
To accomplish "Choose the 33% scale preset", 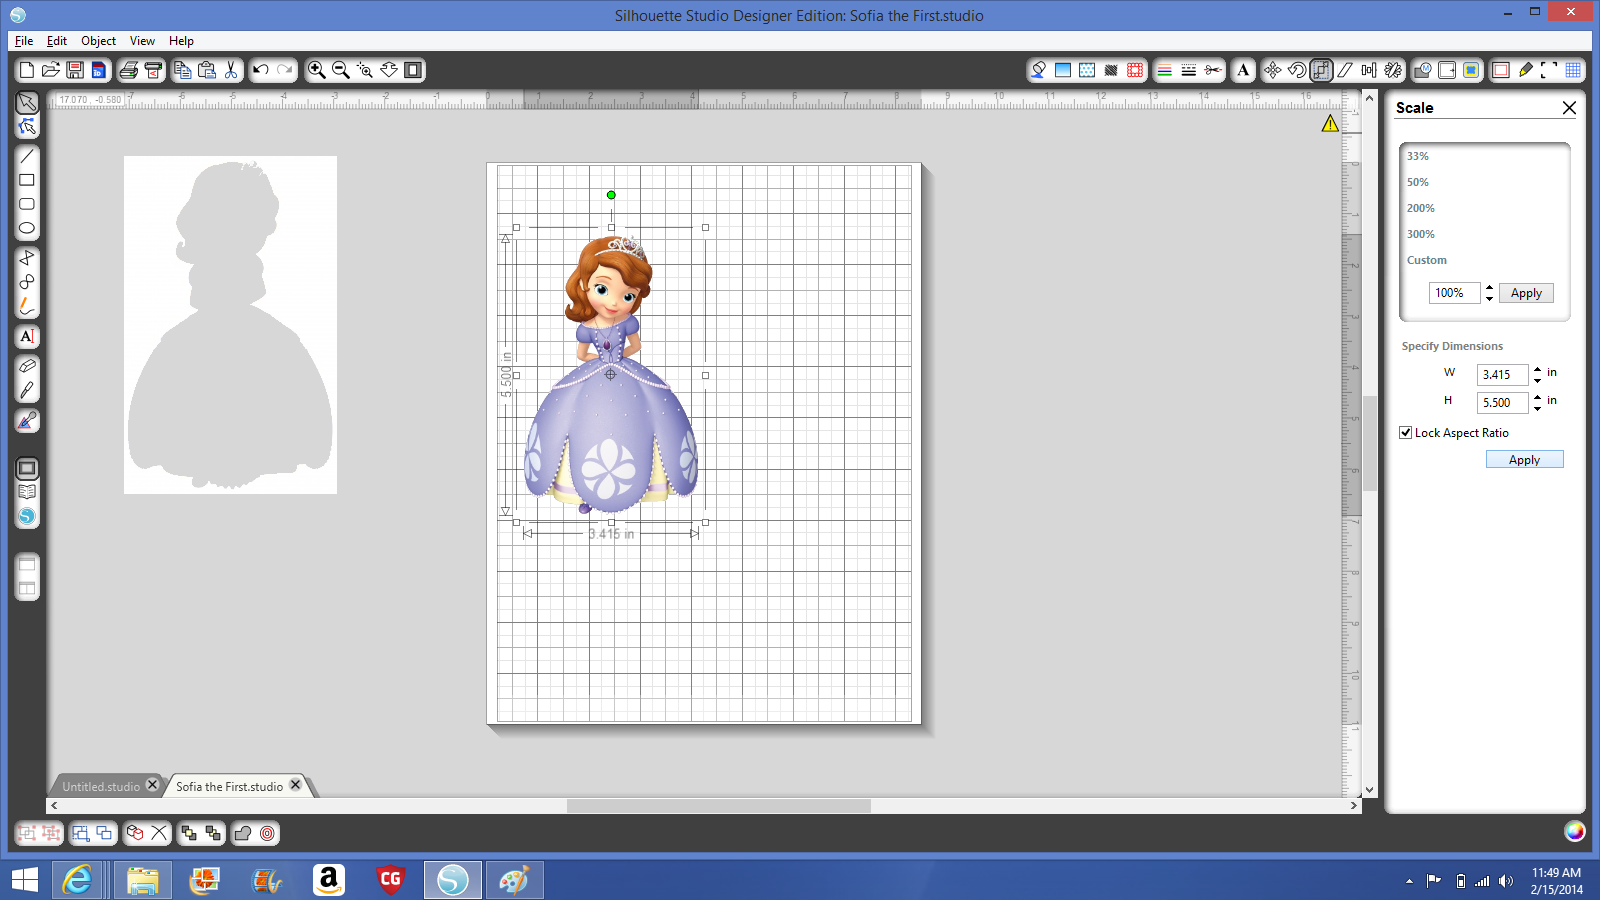I will (x=1418, y=156).
